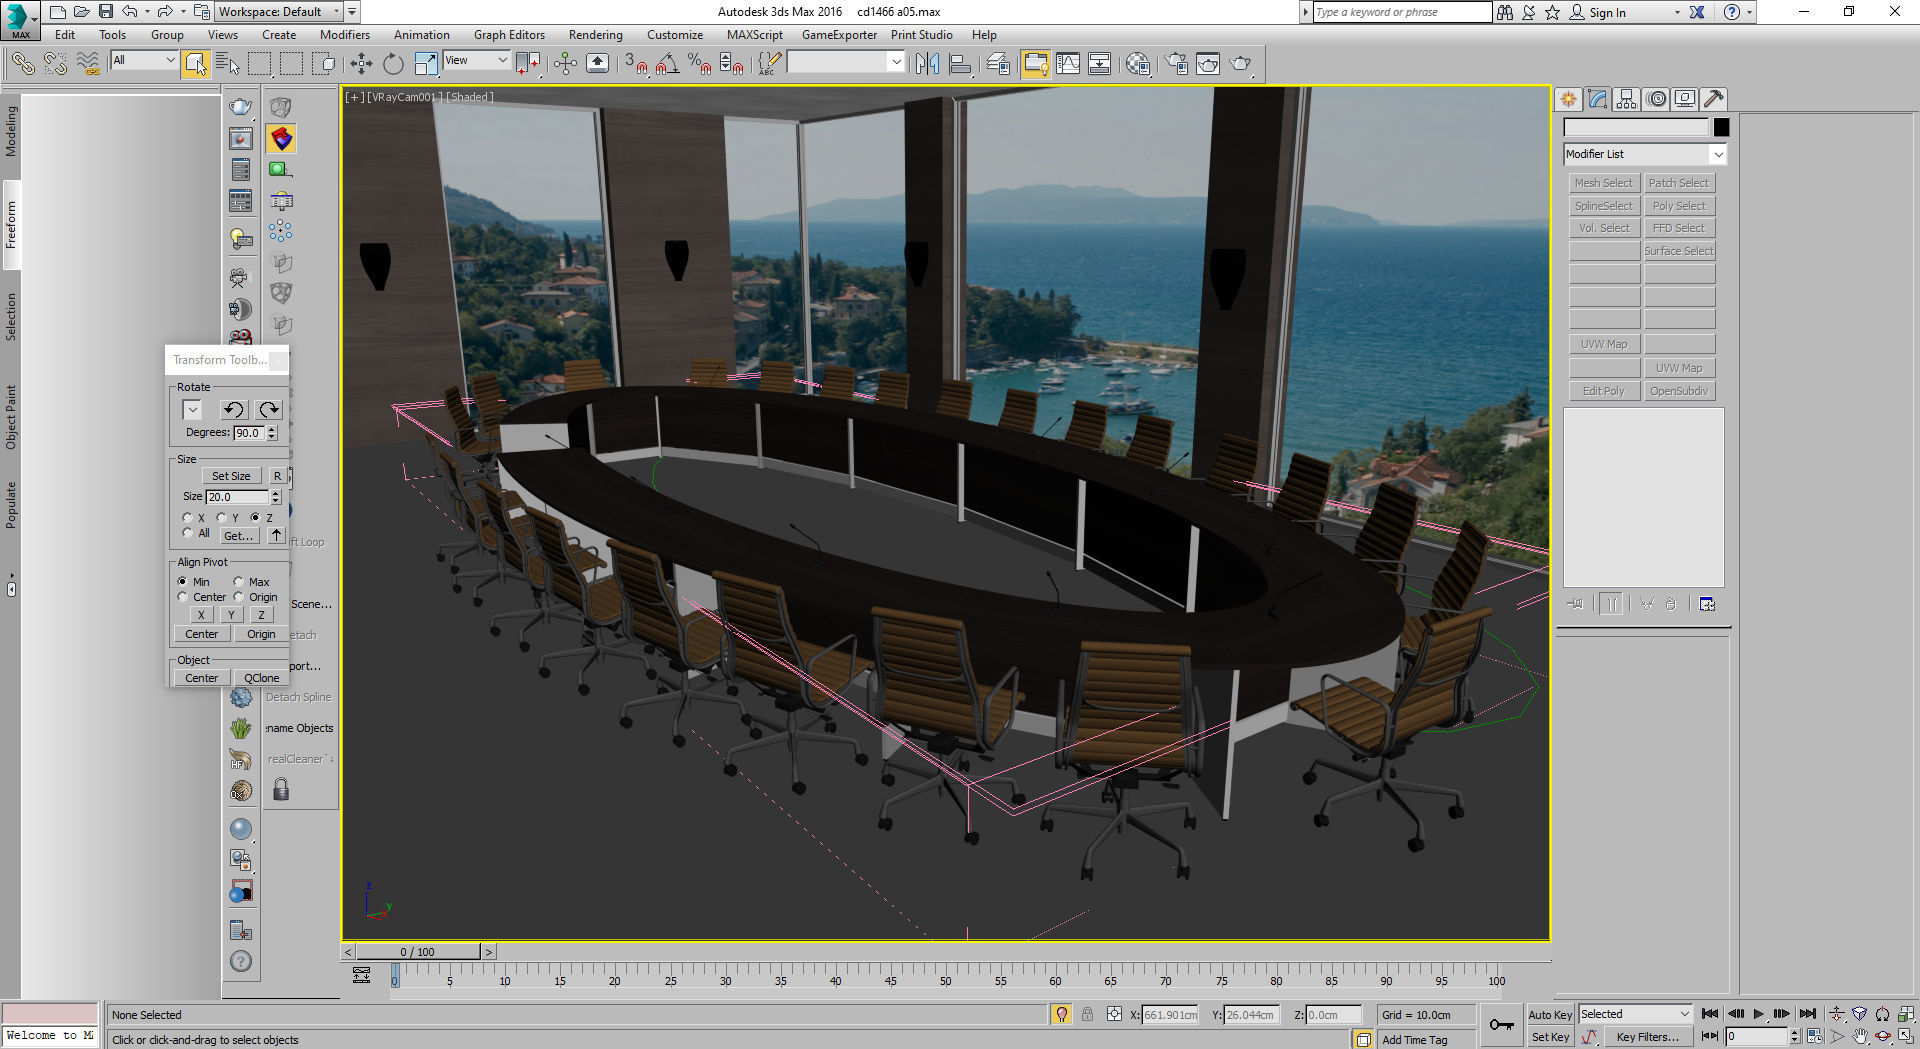Open the Workspace Default dropdown
Screen dimensions: 1920x1049
[278, 12]
